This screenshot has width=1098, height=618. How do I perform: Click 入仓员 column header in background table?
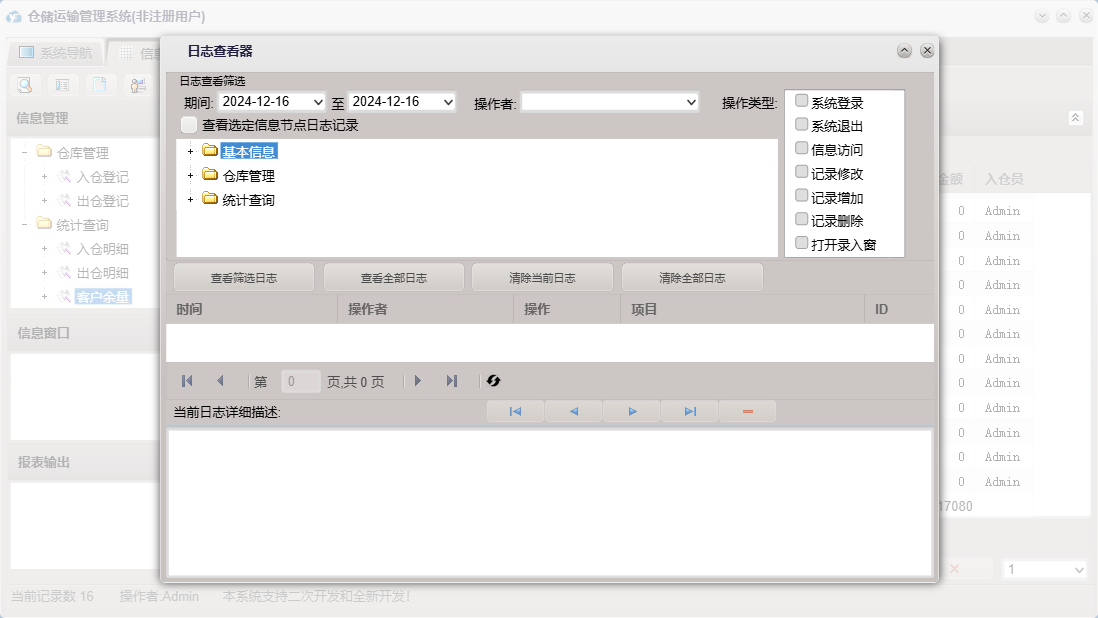[x=1003, y=179]
